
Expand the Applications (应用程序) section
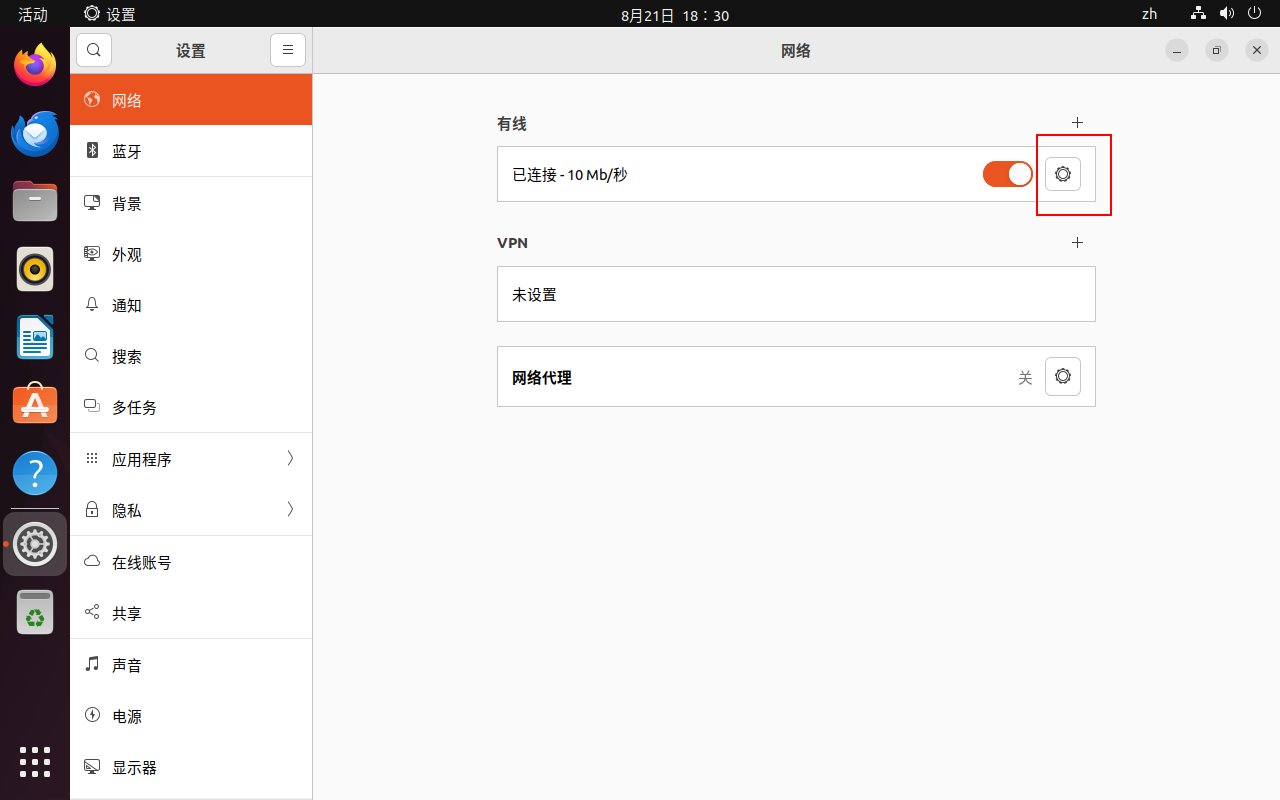point(190,459)
